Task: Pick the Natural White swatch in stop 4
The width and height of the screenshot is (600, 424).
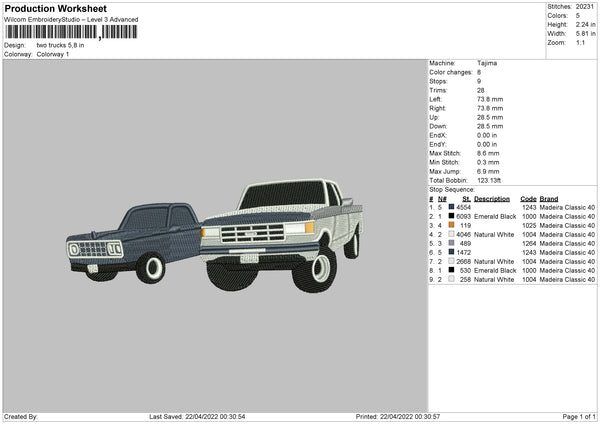Action: point(452,235)
